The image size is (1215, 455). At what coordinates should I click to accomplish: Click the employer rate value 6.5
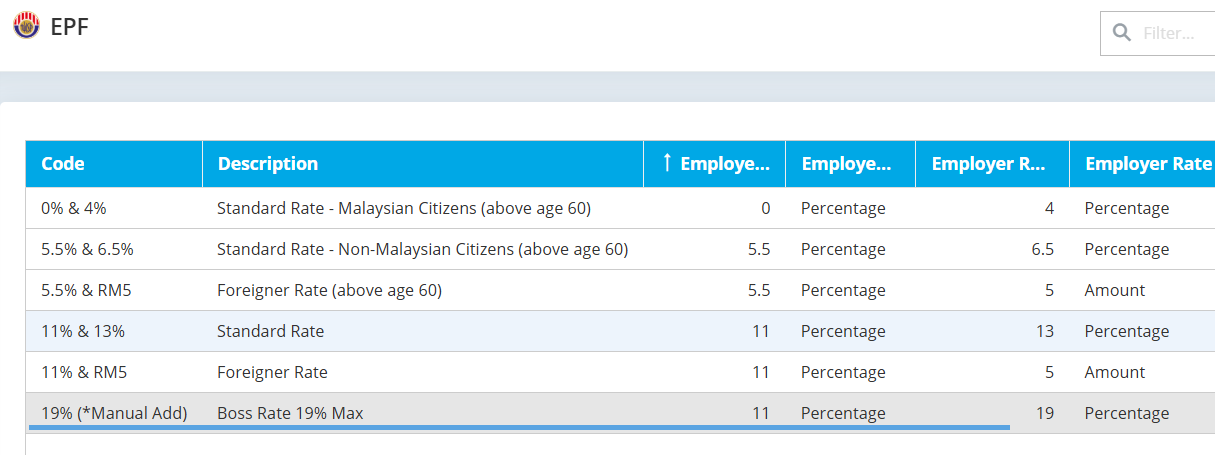click(1042, 250)
